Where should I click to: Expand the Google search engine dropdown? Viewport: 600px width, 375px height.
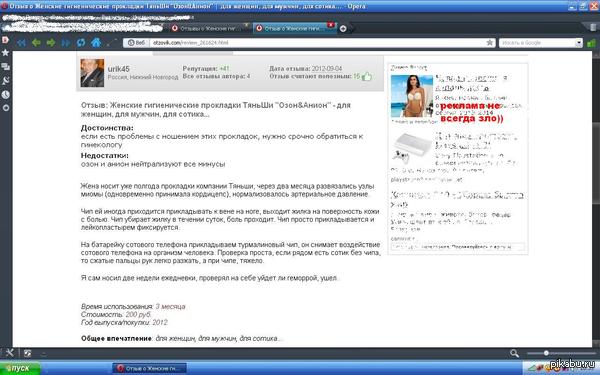point(579,43)
